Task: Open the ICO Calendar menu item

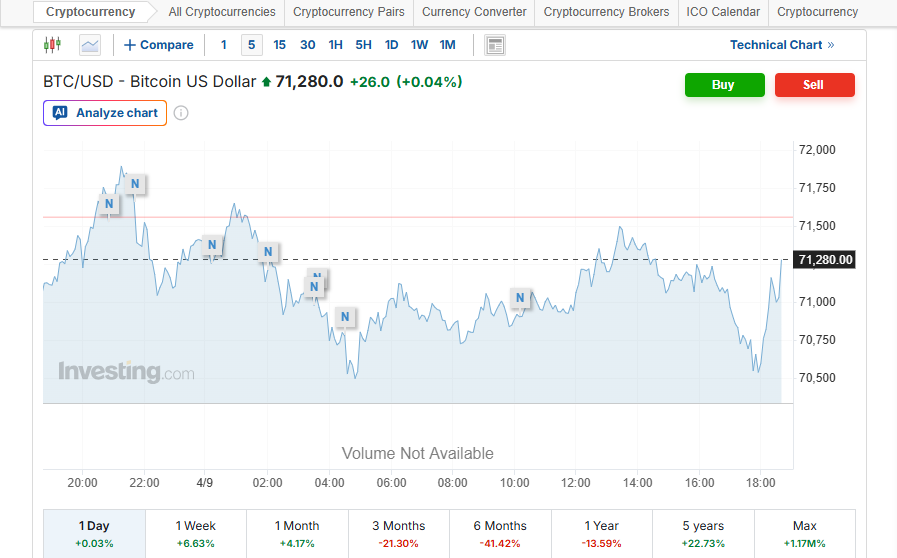Action: (x=723, y=12)
